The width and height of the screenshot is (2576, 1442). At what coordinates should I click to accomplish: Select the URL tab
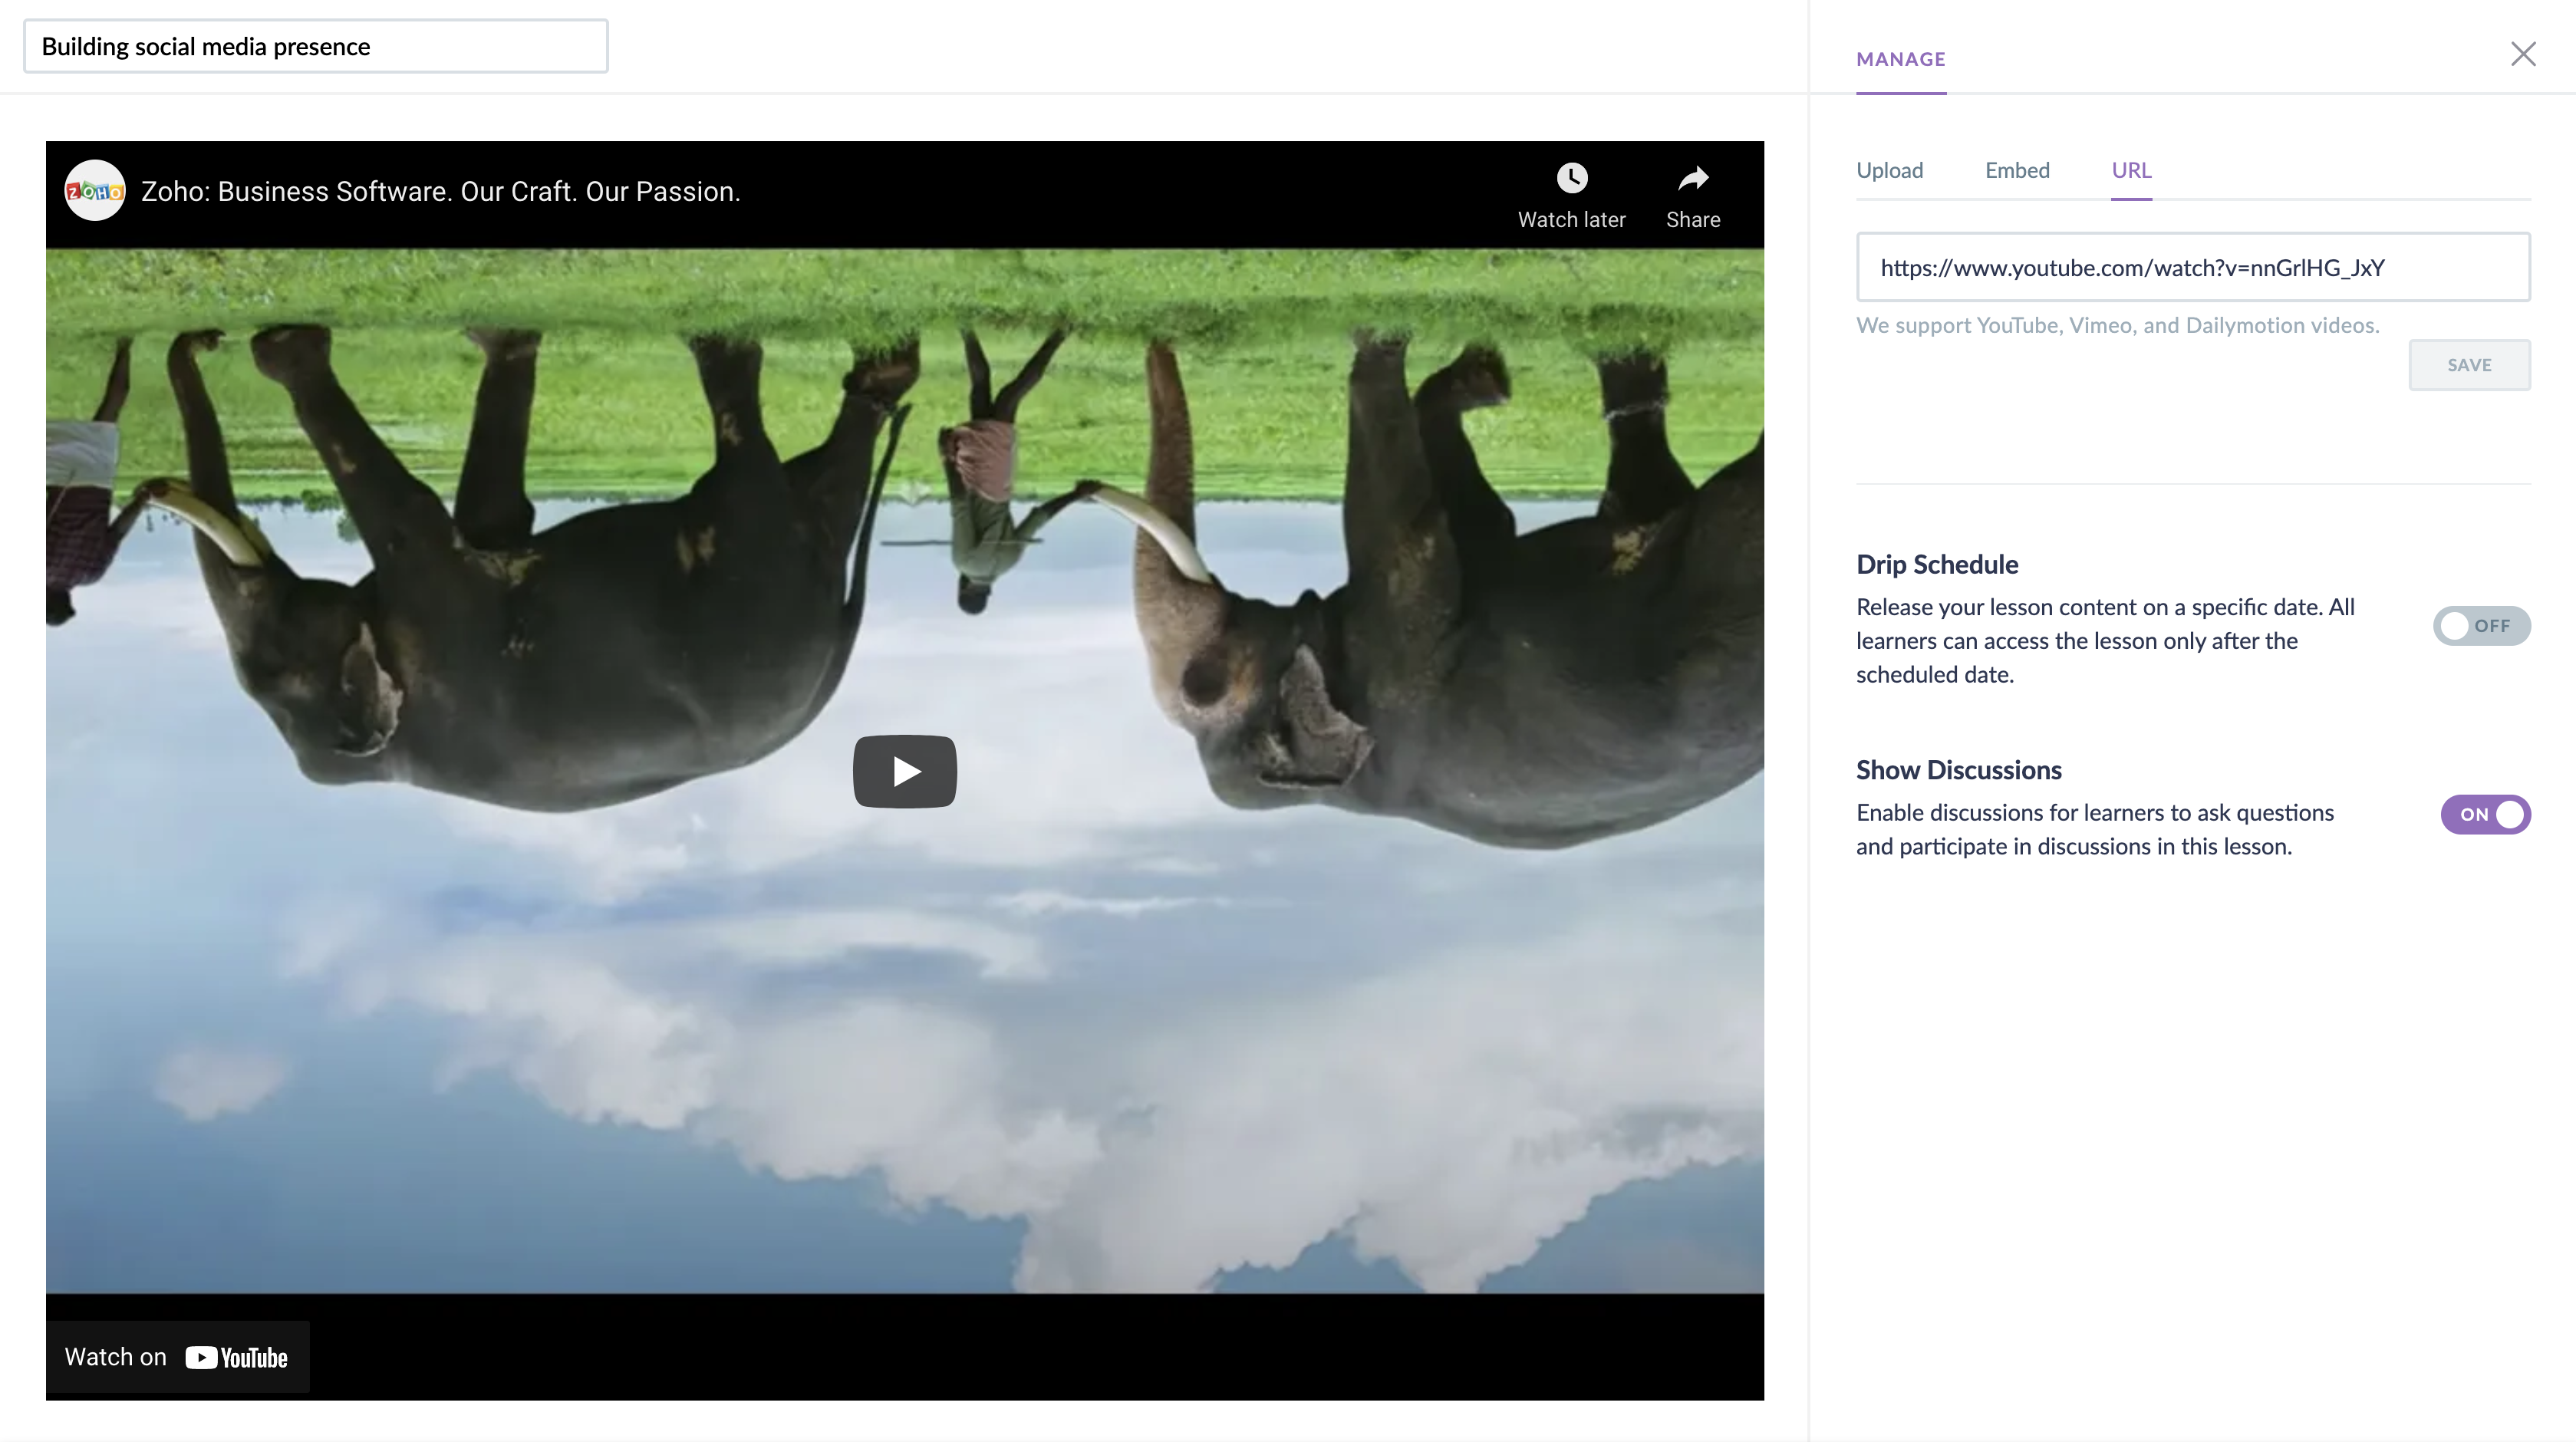click(x=2131, y=170)
